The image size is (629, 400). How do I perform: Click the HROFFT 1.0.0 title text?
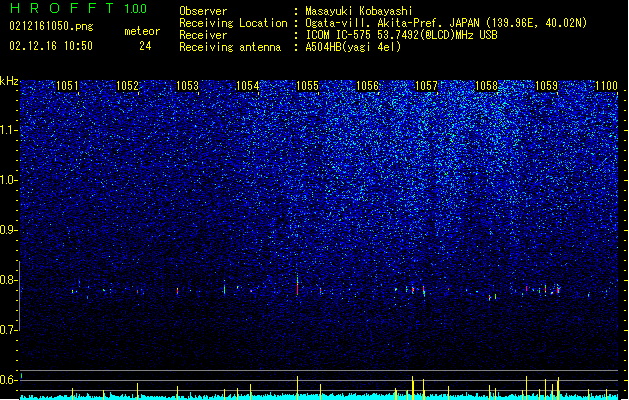point(78,8)
